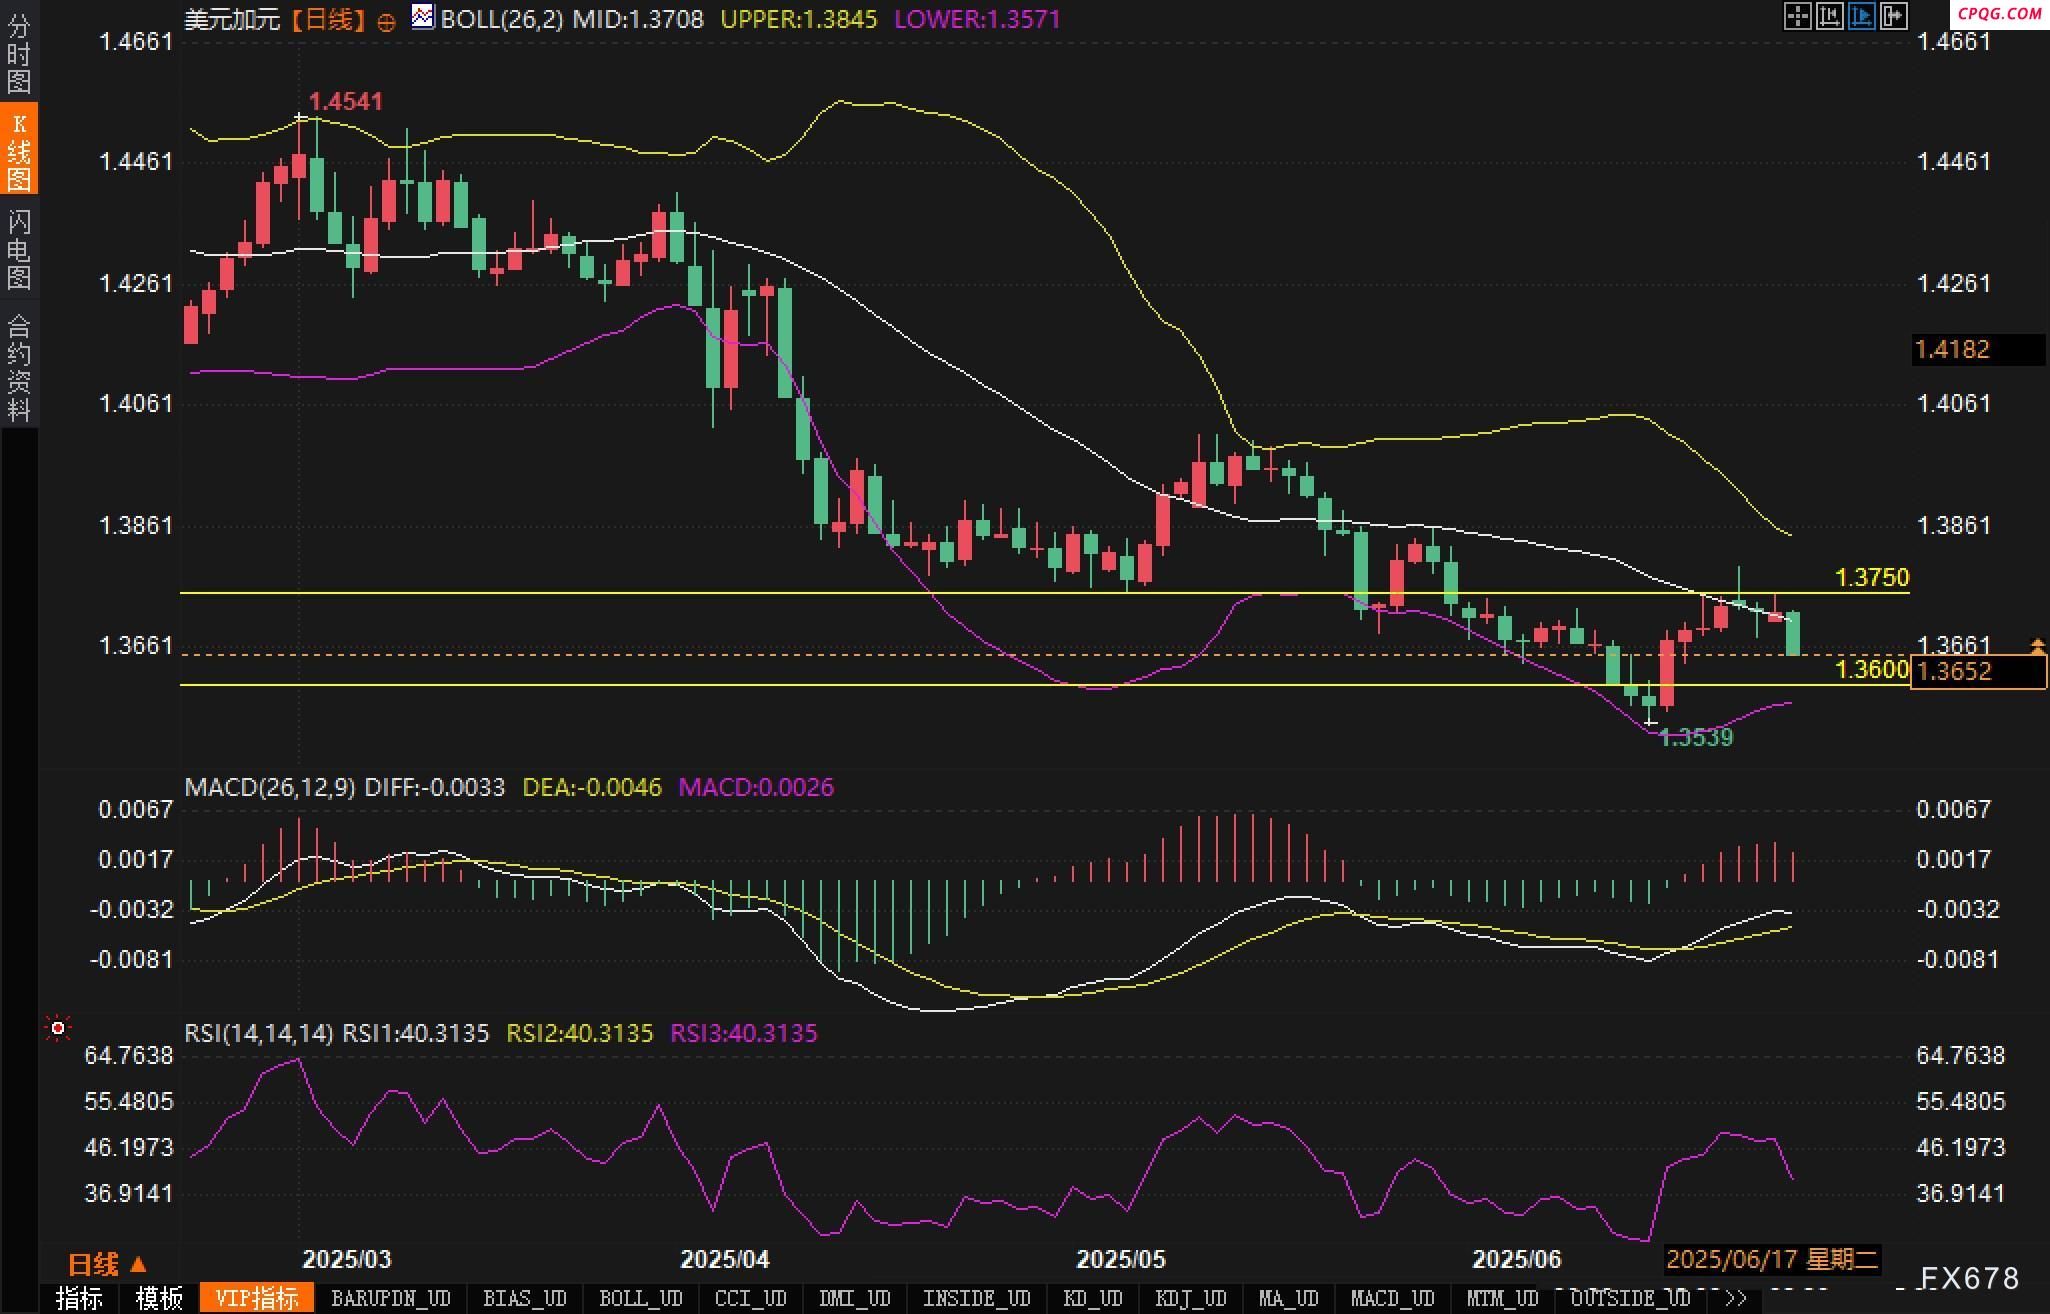2050x1314 pixels.
Task: Click the orange alert arrow near 1.3652 price
Action: click(x=2037, y=646)
